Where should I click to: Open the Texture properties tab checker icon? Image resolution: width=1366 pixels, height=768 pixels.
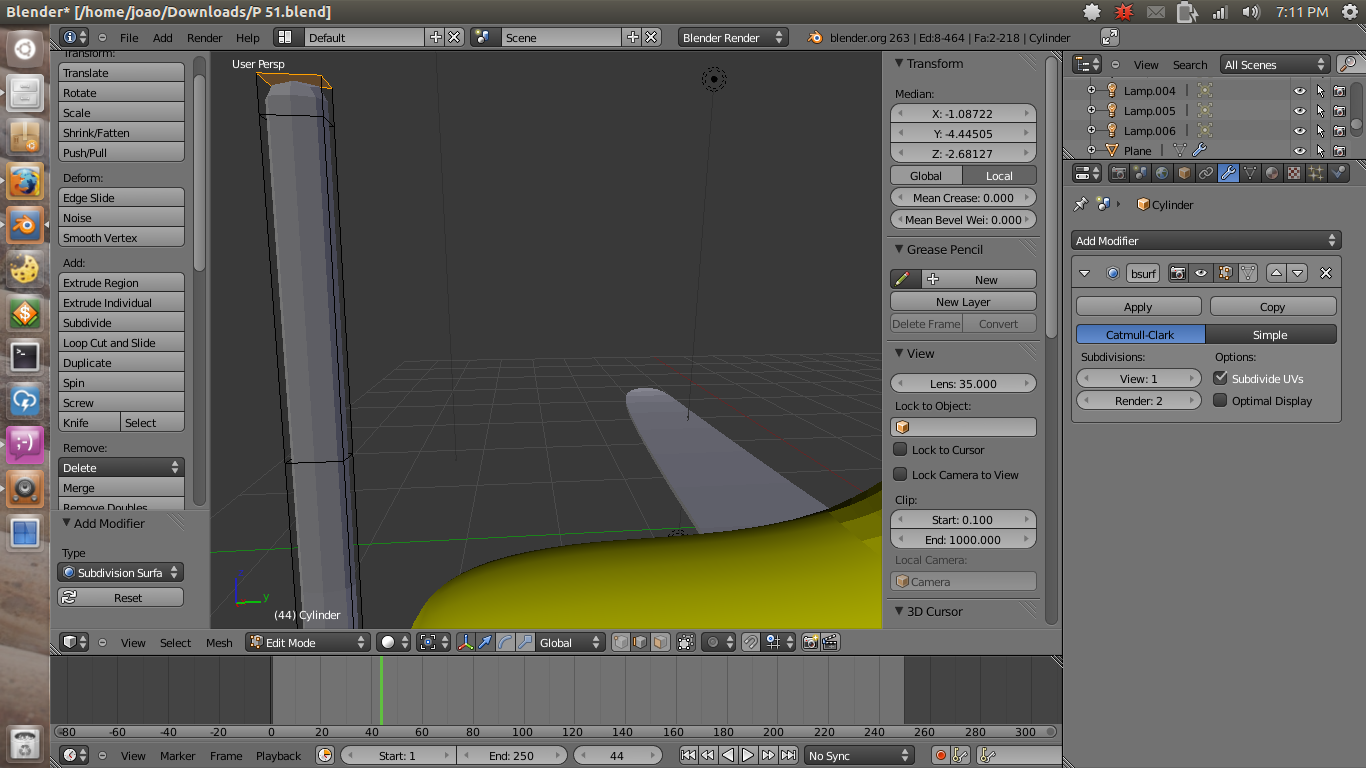tap(1294, 173)
